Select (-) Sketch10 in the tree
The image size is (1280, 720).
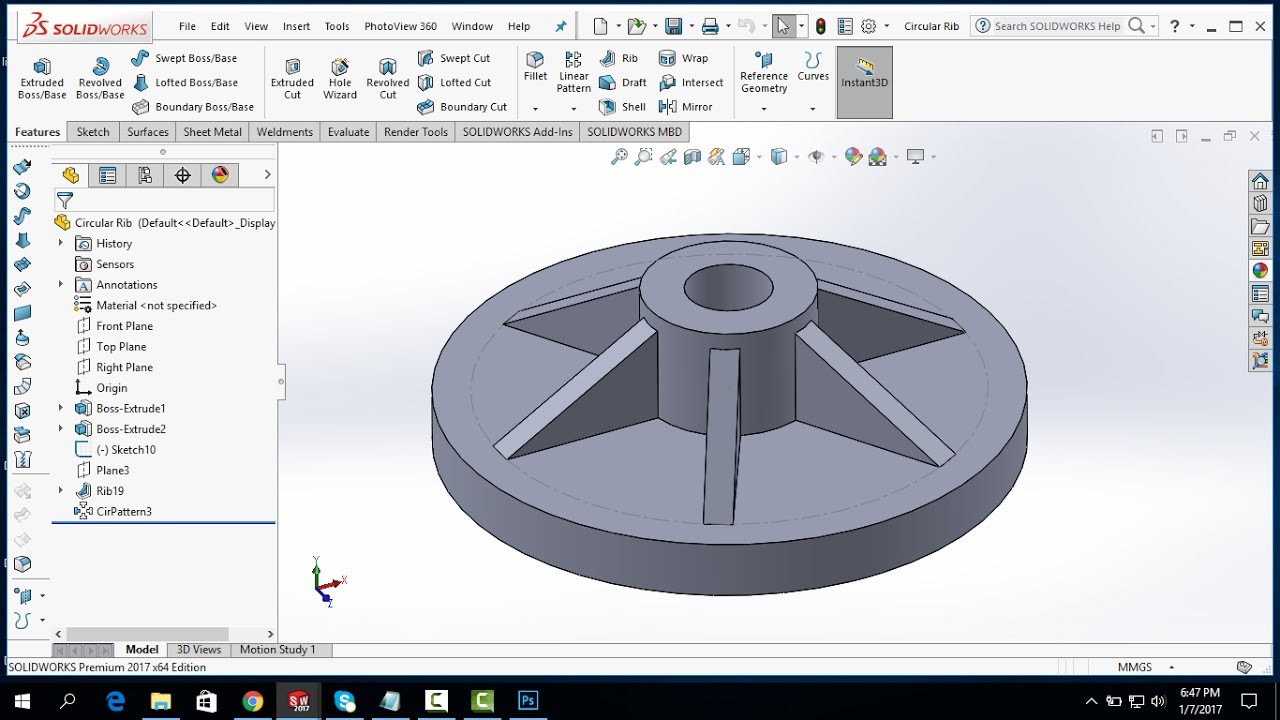coord(115,449)
